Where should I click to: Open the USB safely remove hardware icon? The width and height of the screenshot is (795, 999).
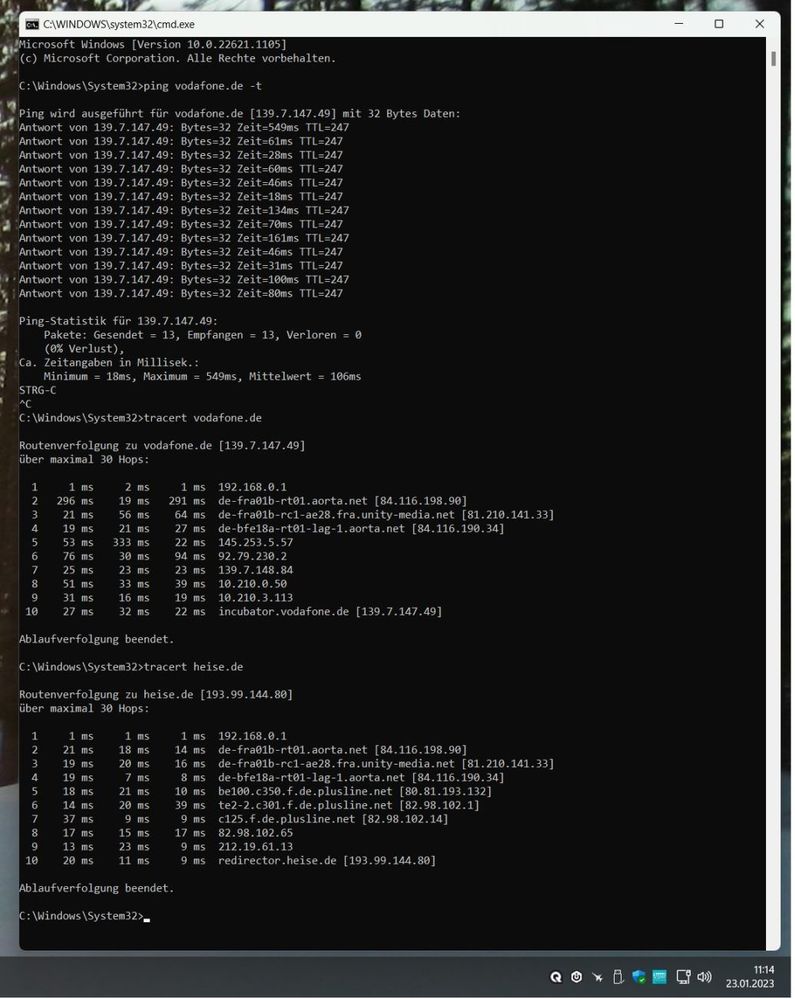[617, 977]
